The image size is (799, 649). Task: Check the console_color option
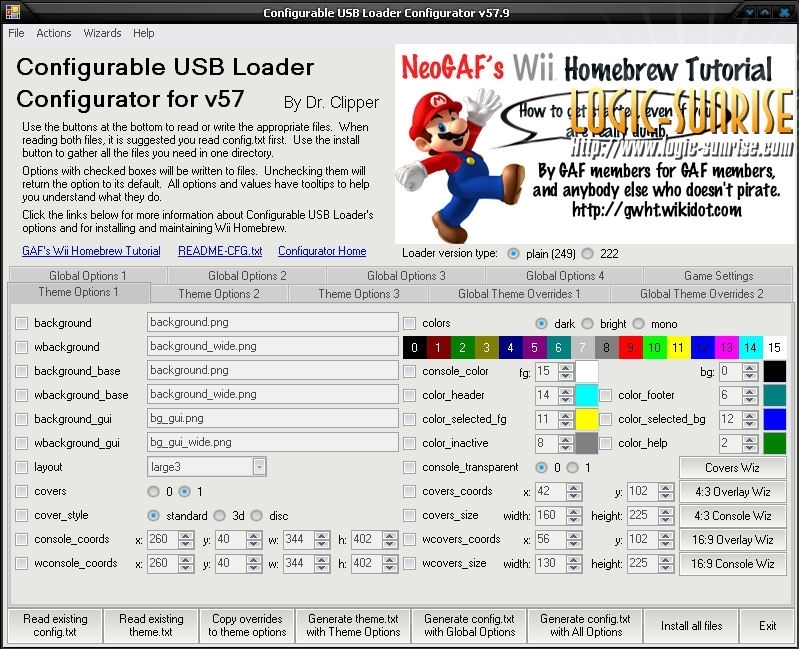tap(409, 371)
